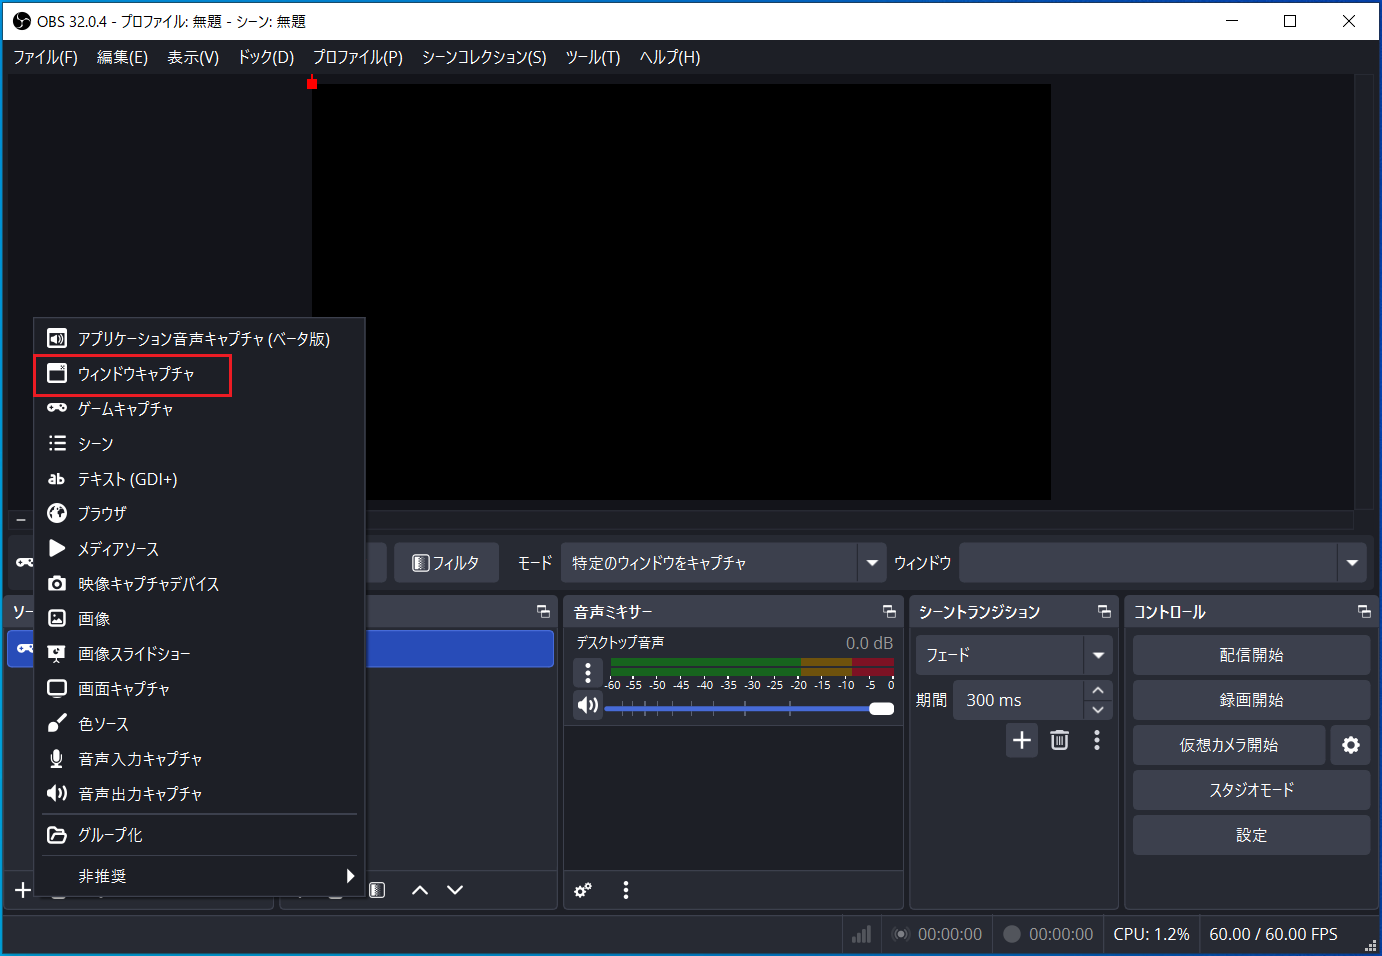Mute the デスクトップ音声 speaker icon
Screen dimensions: 1382x956
click(588, 705)
